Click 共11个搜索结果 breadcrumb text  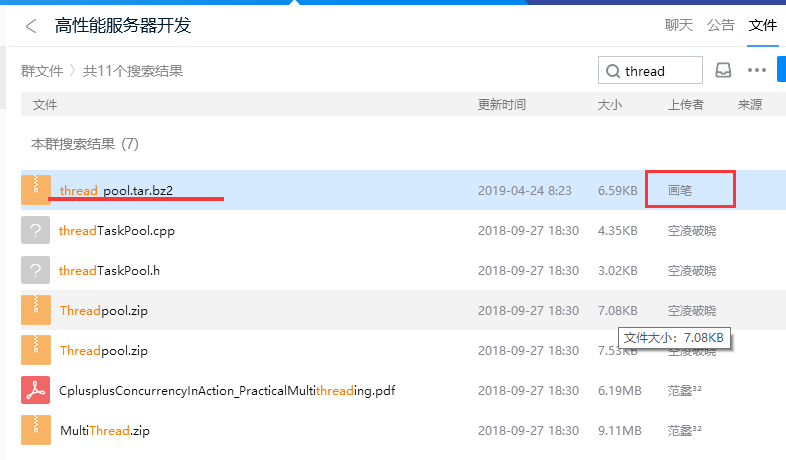point(133,71)
